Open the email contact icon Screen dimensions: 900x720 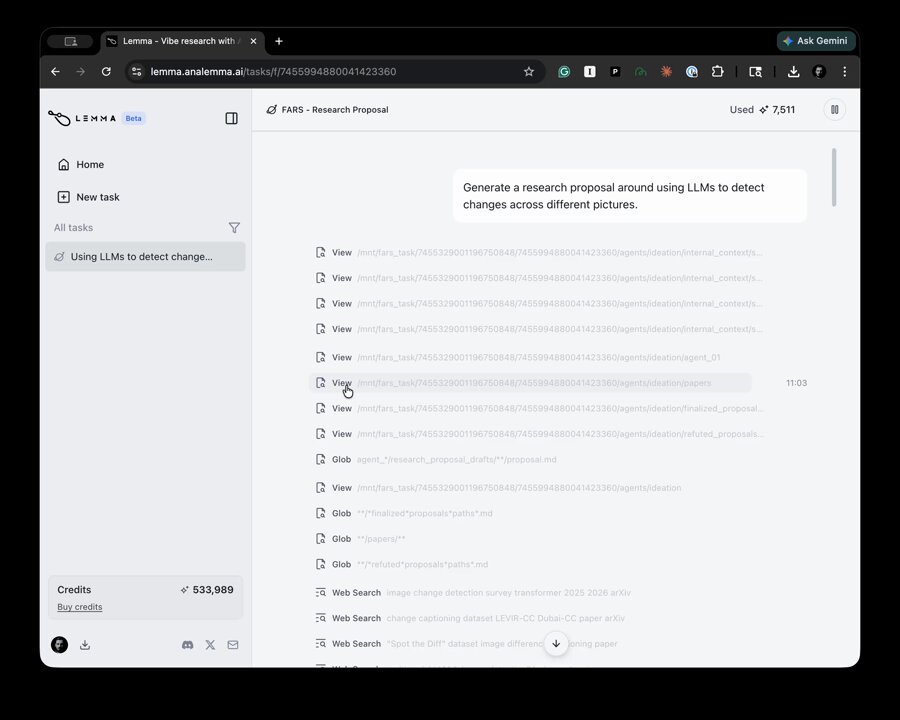point(232,645)
